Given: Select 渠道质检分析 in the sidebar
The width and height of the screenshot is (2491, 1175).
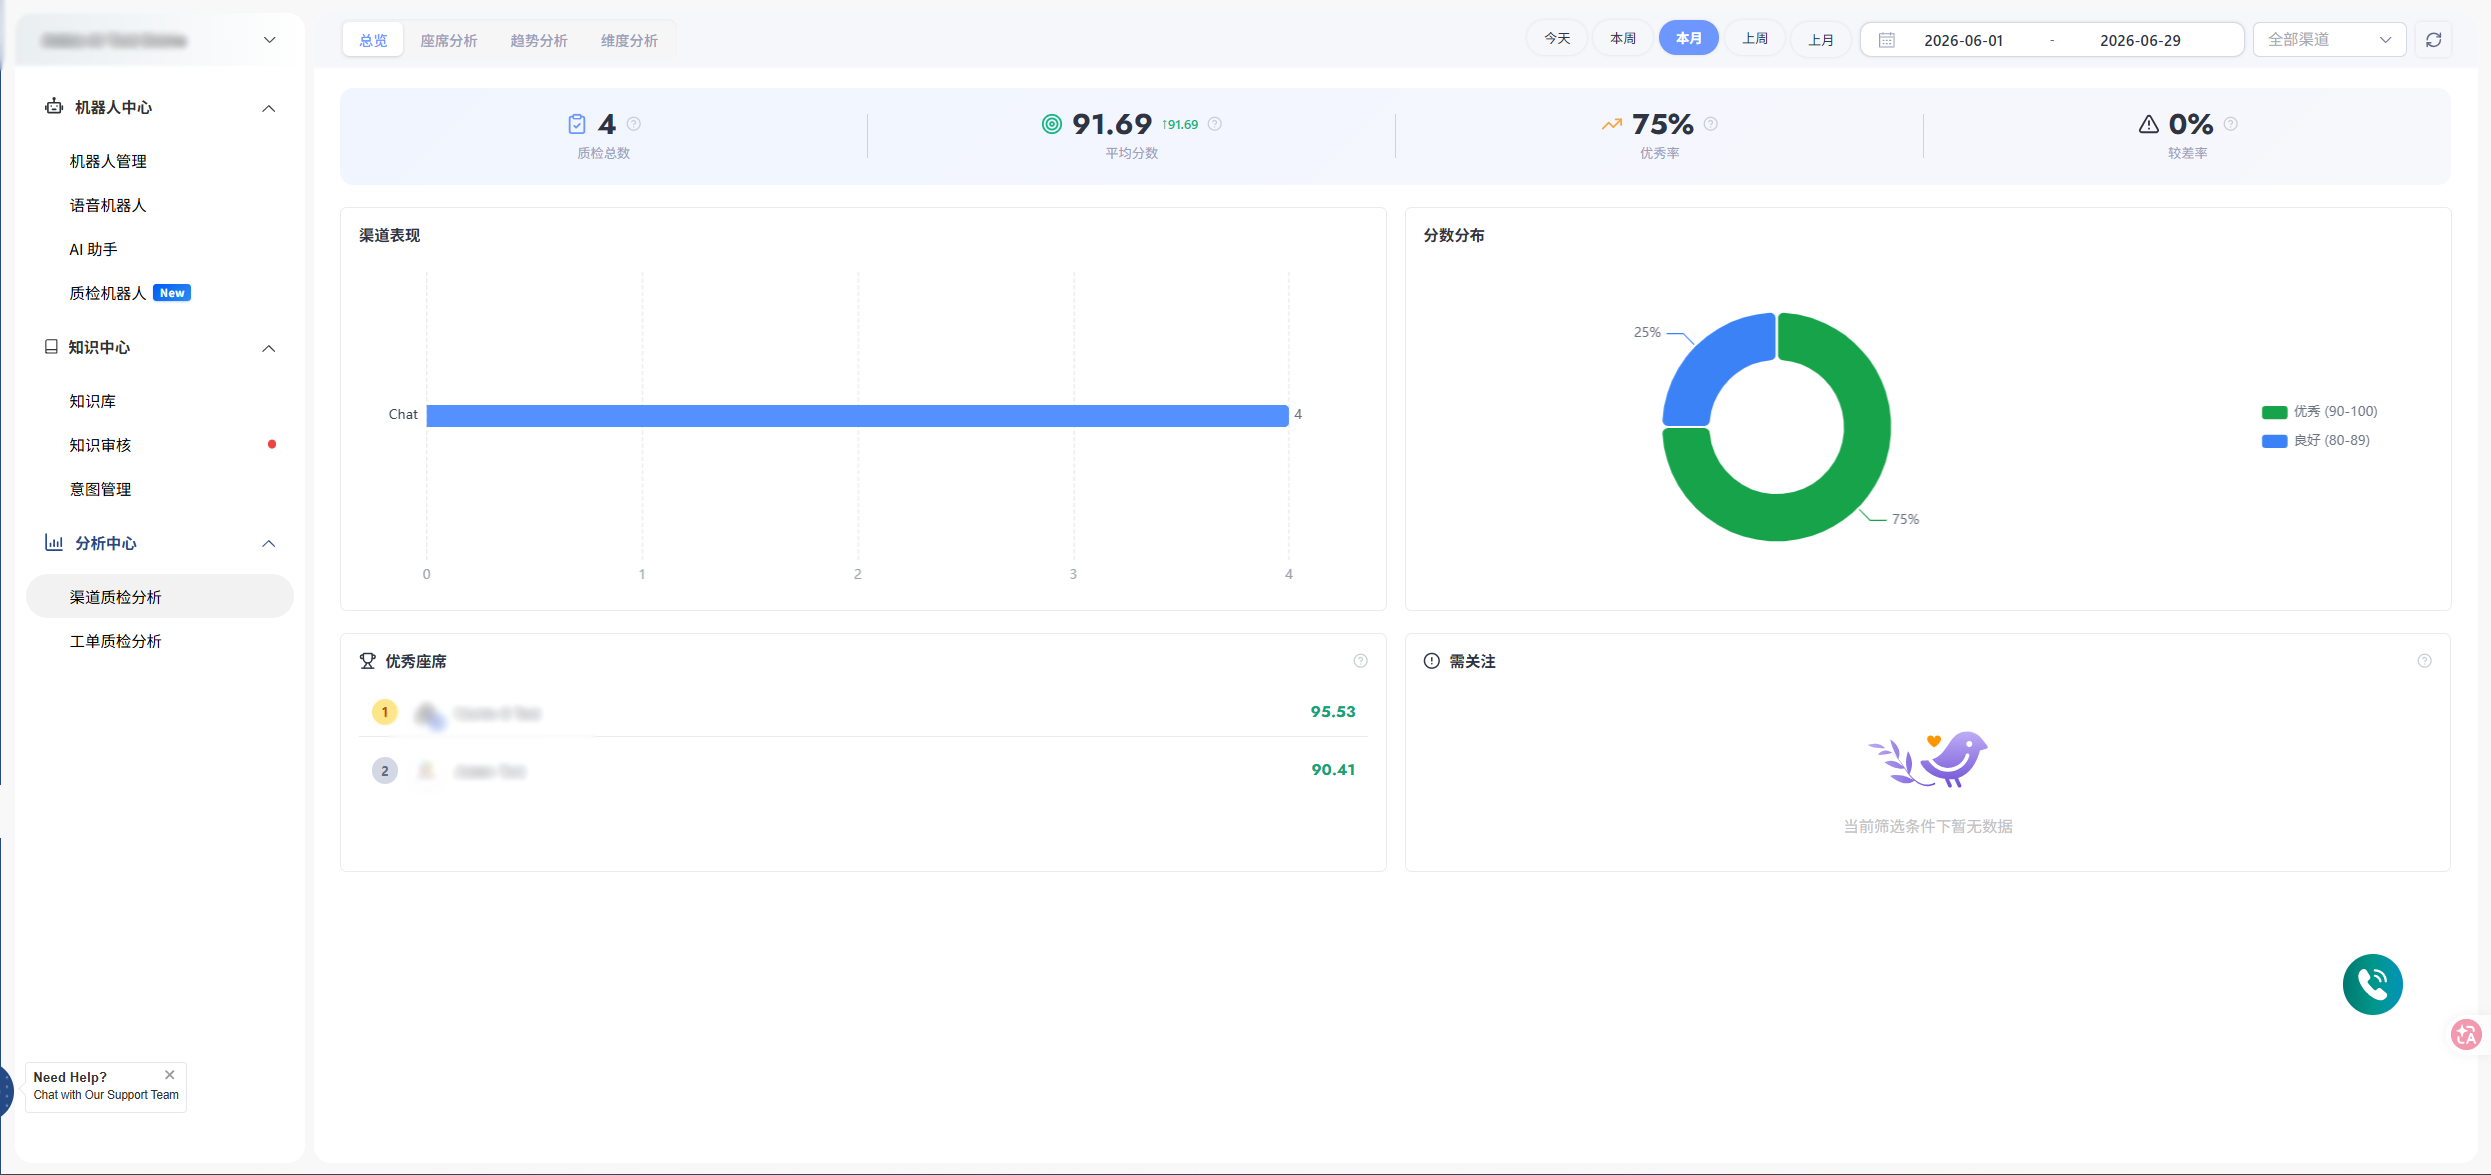Looking at the screenshot, I should [x=160, y=597].
